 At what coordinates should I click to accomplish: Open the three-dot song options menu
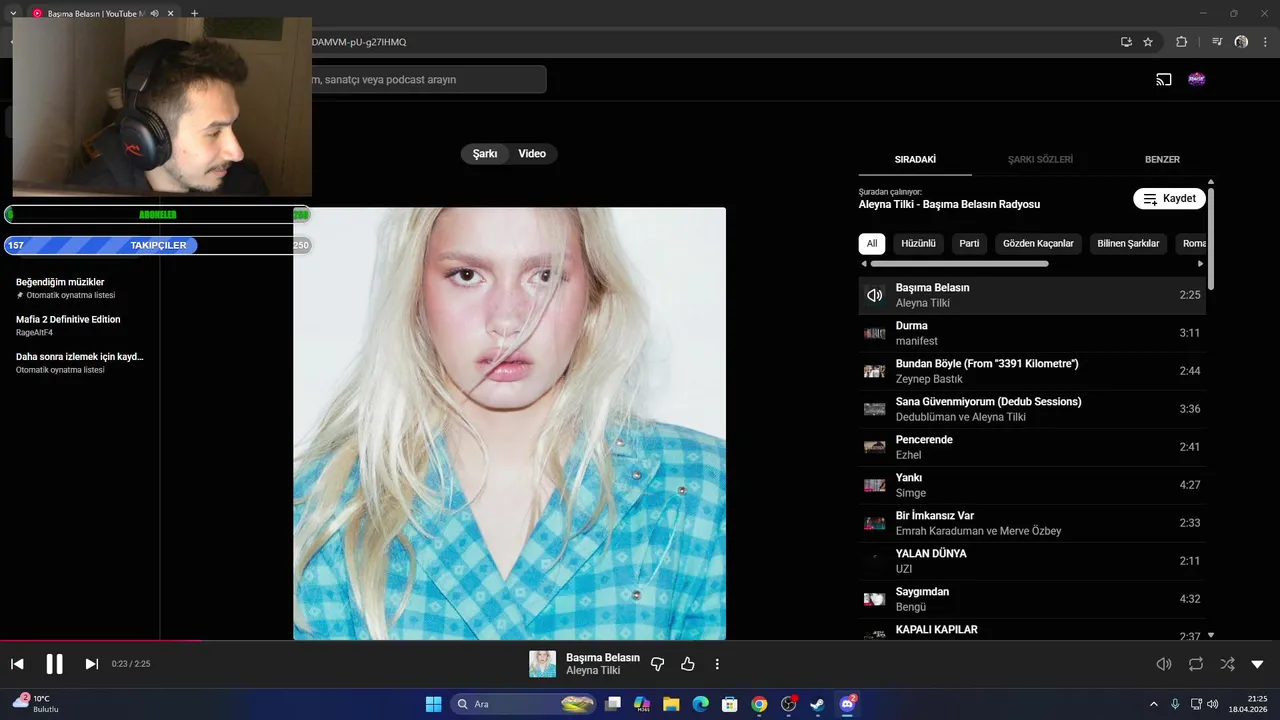click(x=717, y=664)
